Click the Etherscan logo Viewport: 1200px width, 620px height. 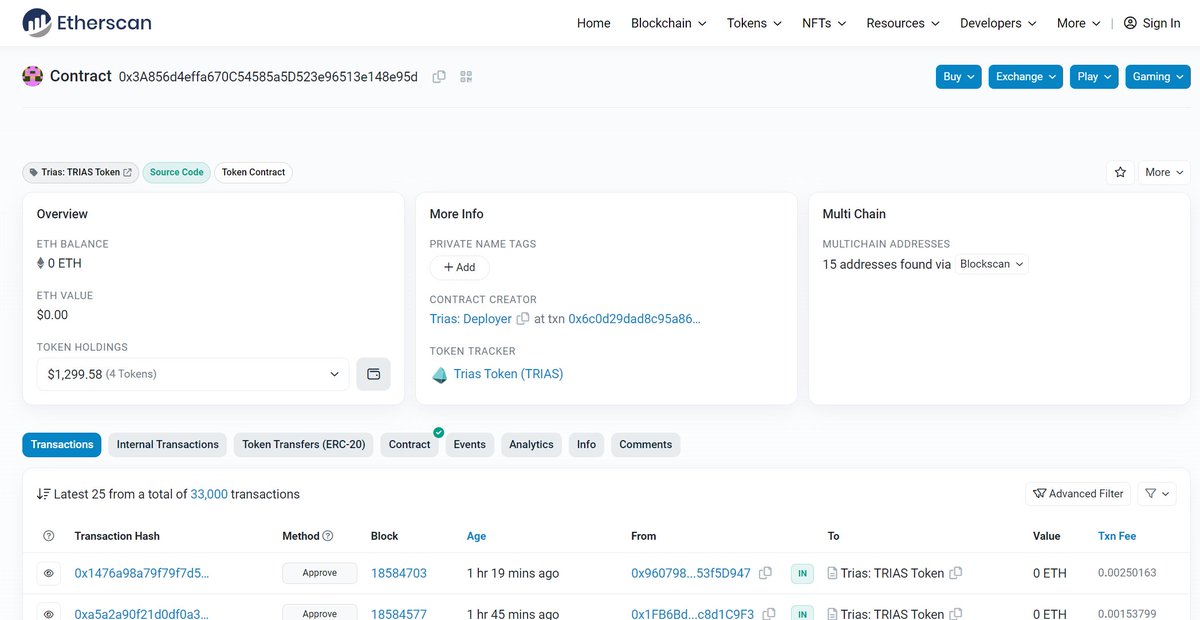tap(87, 22)
